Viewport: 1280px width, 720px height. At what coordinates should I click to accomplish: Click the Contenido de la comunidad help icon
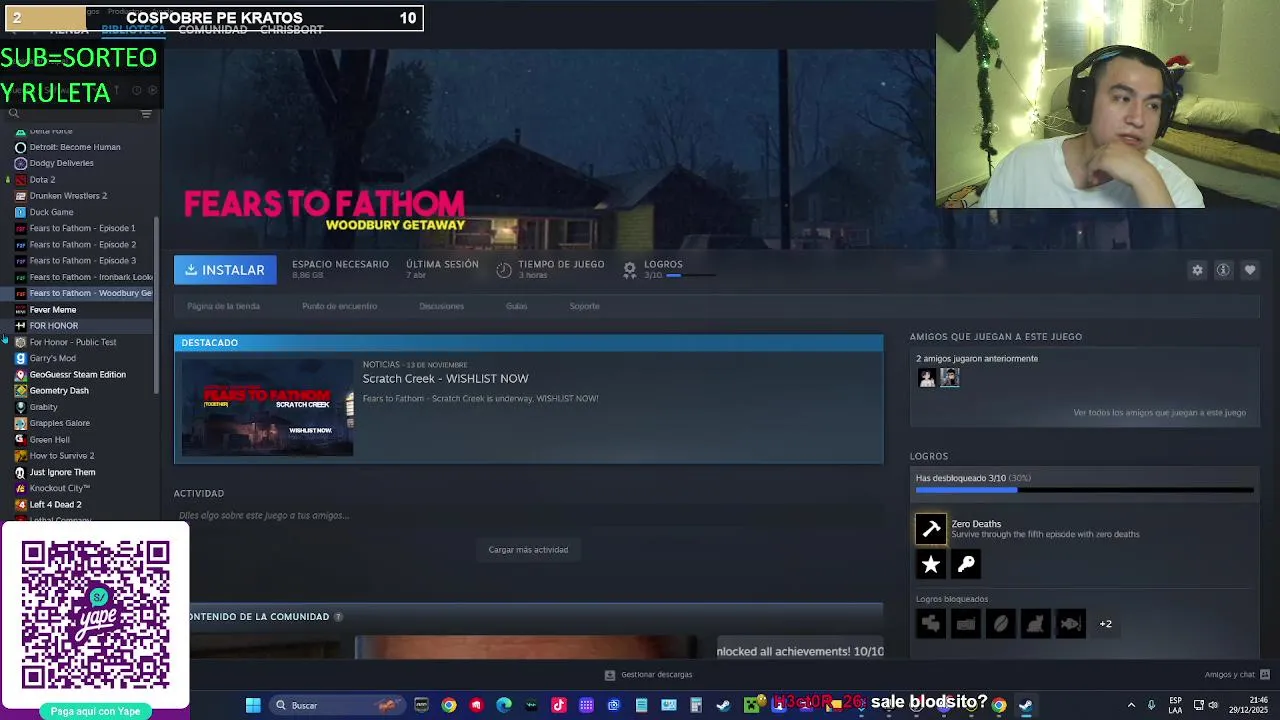click(x=338, y=617)
